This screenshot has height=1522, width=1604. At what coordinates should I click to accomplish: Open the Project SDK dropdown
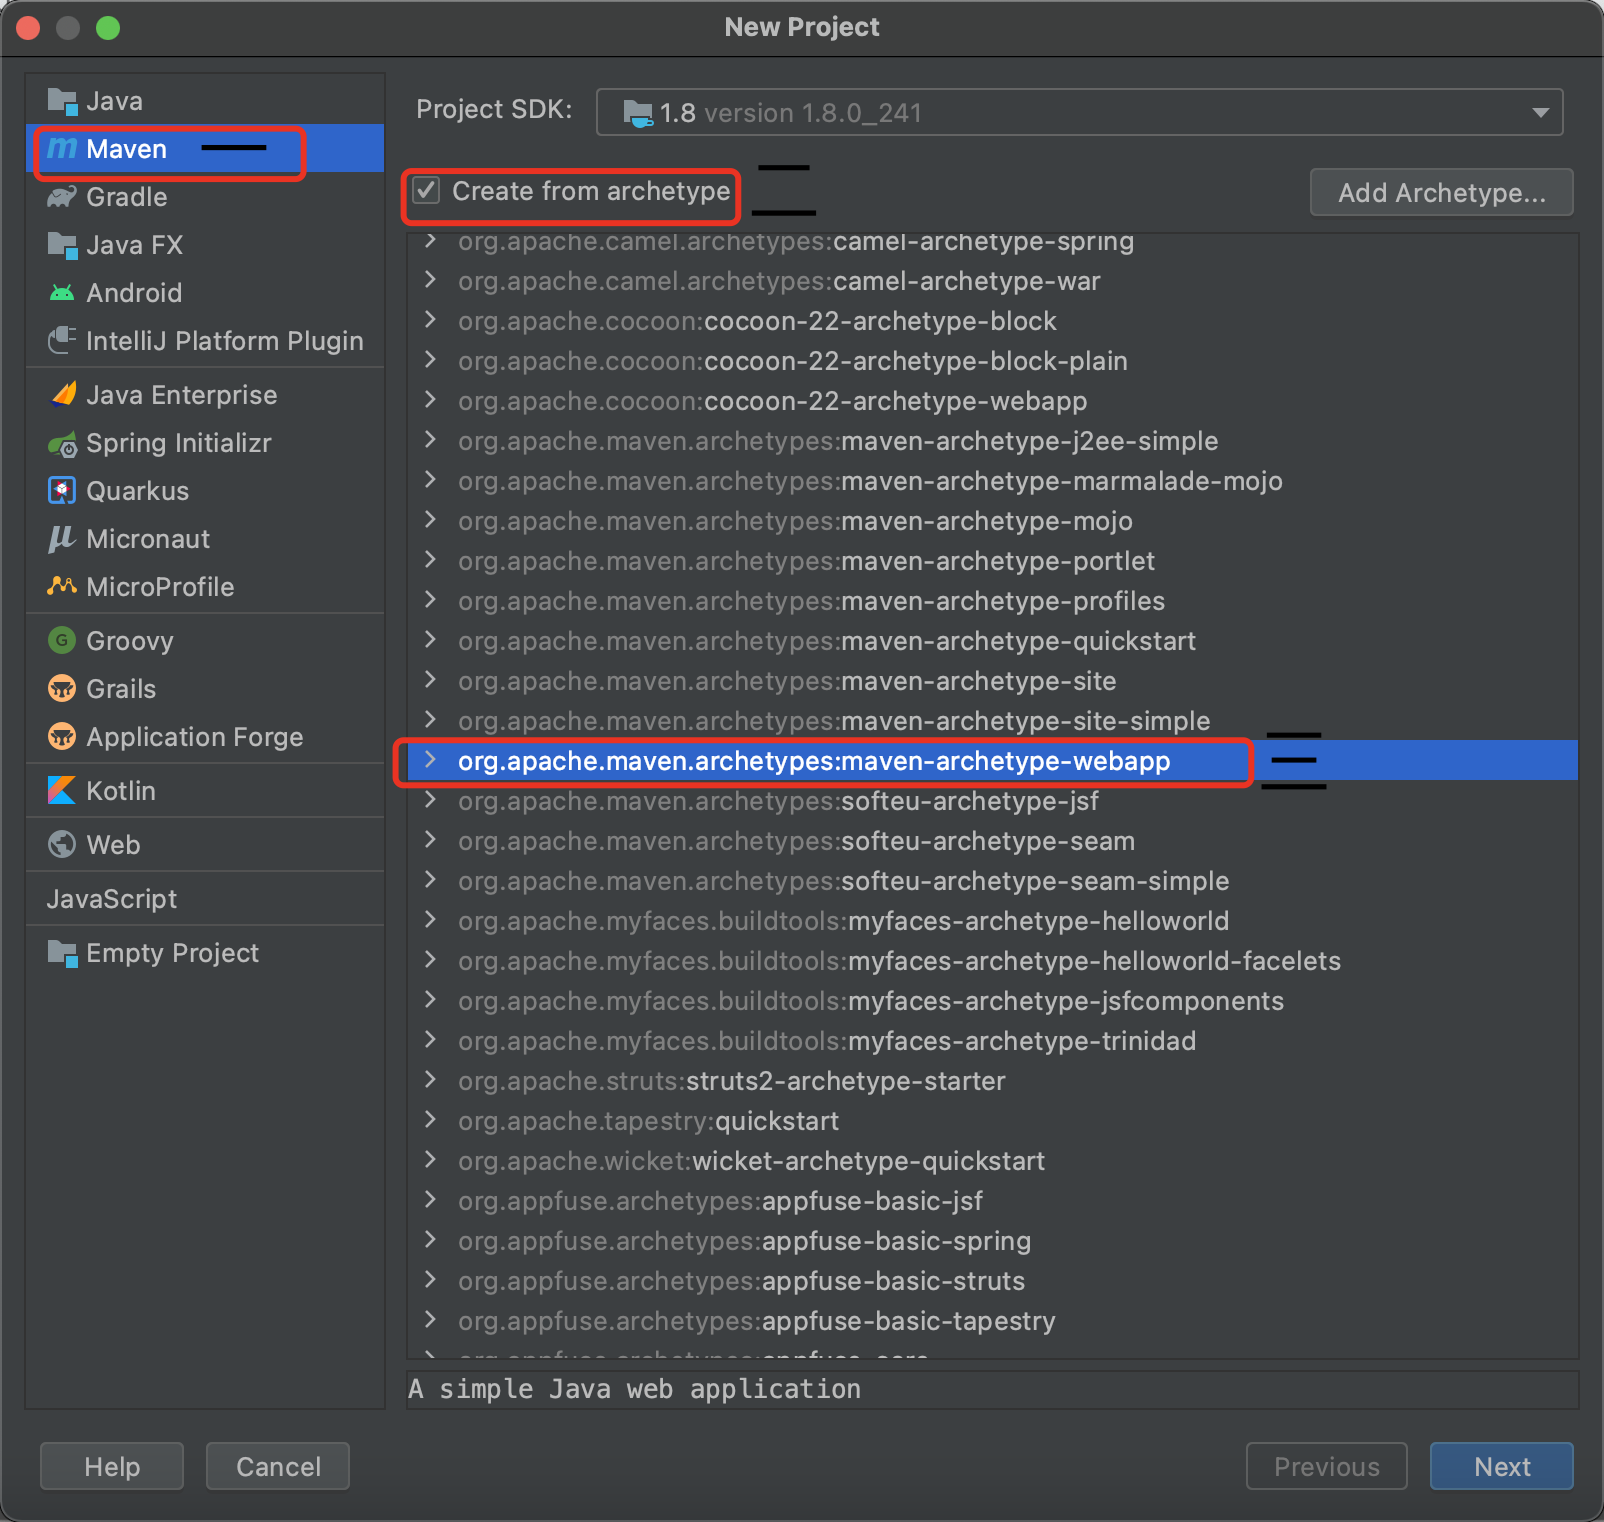1540,112
